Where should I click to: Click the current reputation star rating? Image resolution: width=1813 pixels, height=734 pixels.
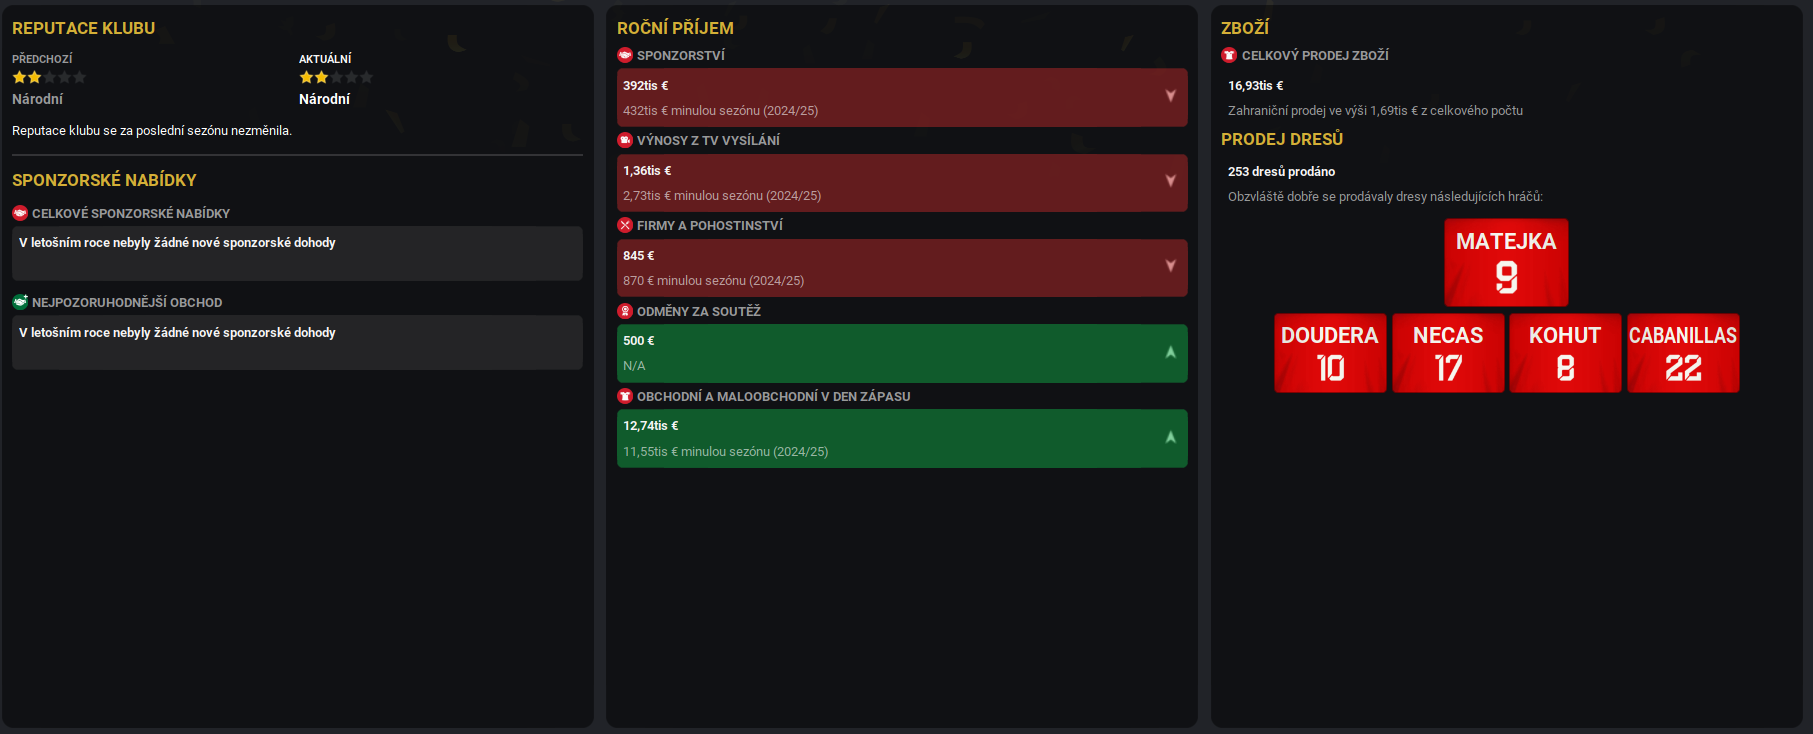click(x=336, y=77)
